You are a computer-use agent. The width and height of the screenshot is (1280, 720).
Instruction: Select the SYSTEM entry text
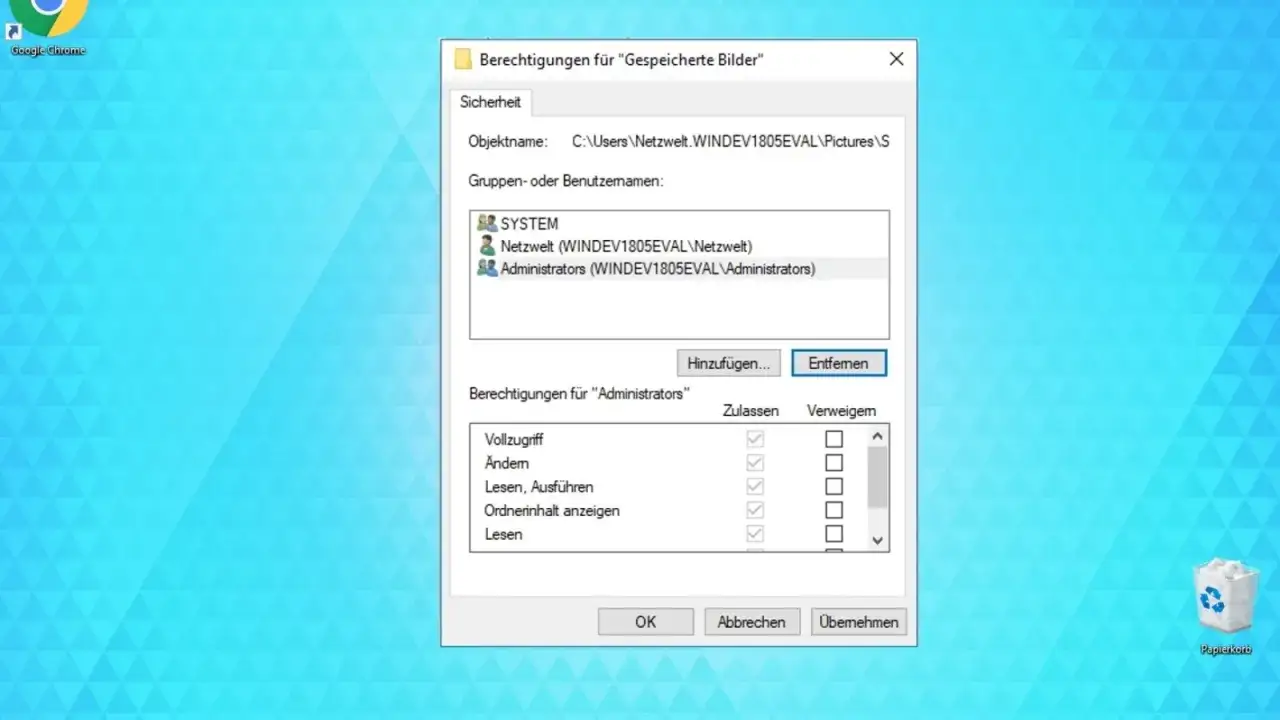click(529, 224)
